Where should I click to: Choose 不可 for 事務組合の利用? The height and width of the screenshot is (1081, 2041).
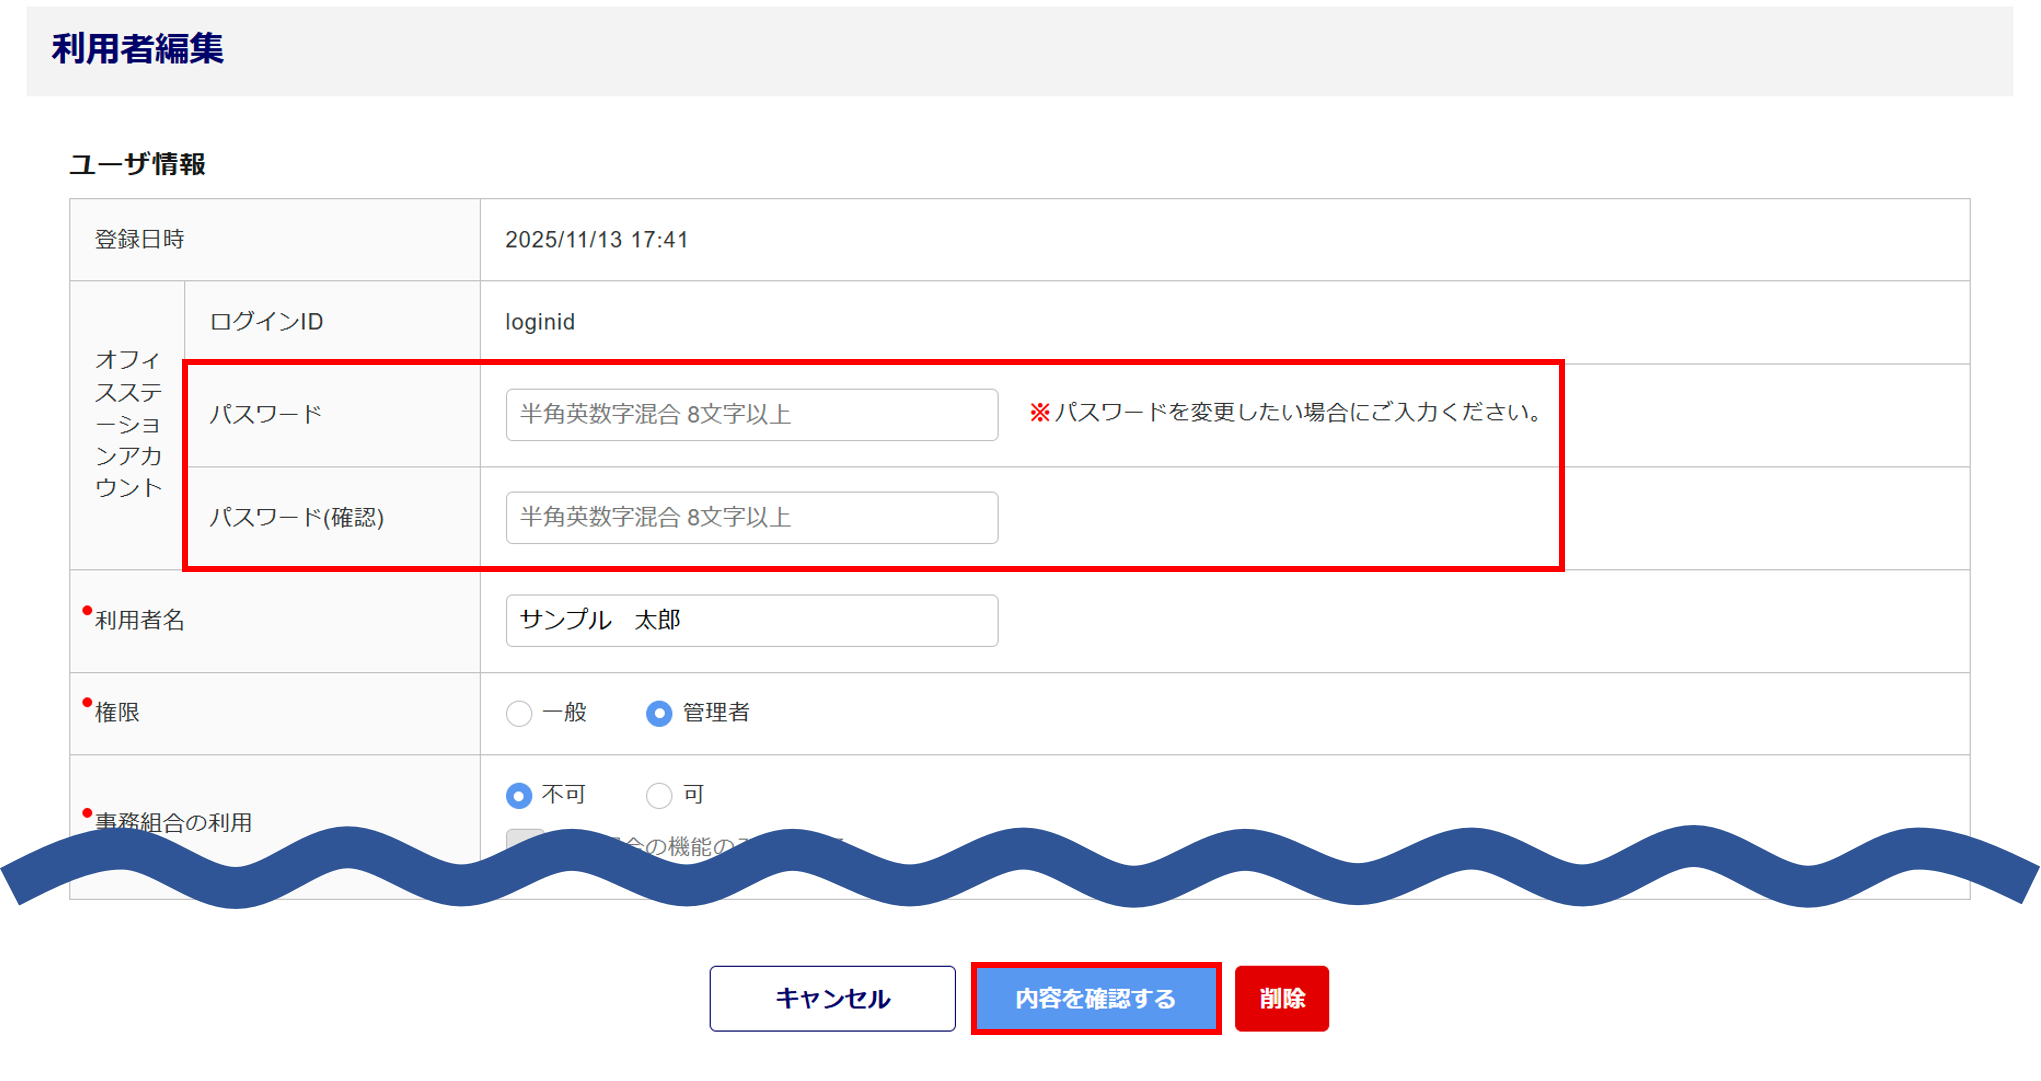pyautogui.click(x=519, y=795)
